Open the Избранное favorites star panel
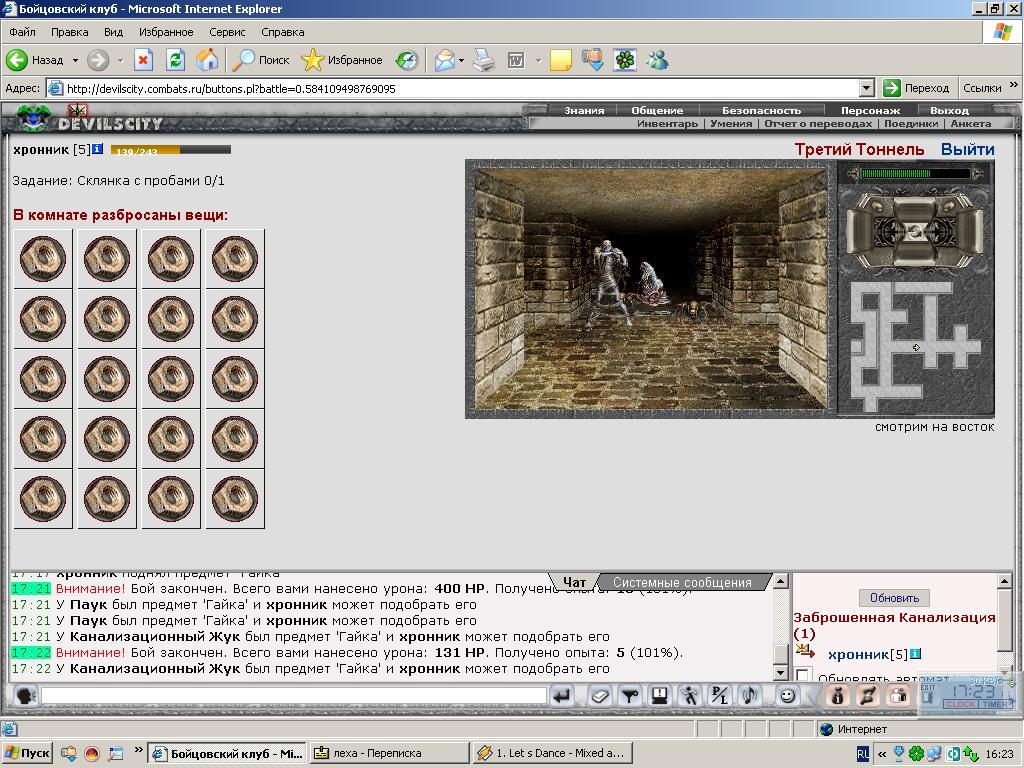The image size is (1024, 768). click(x=342, y=60)
